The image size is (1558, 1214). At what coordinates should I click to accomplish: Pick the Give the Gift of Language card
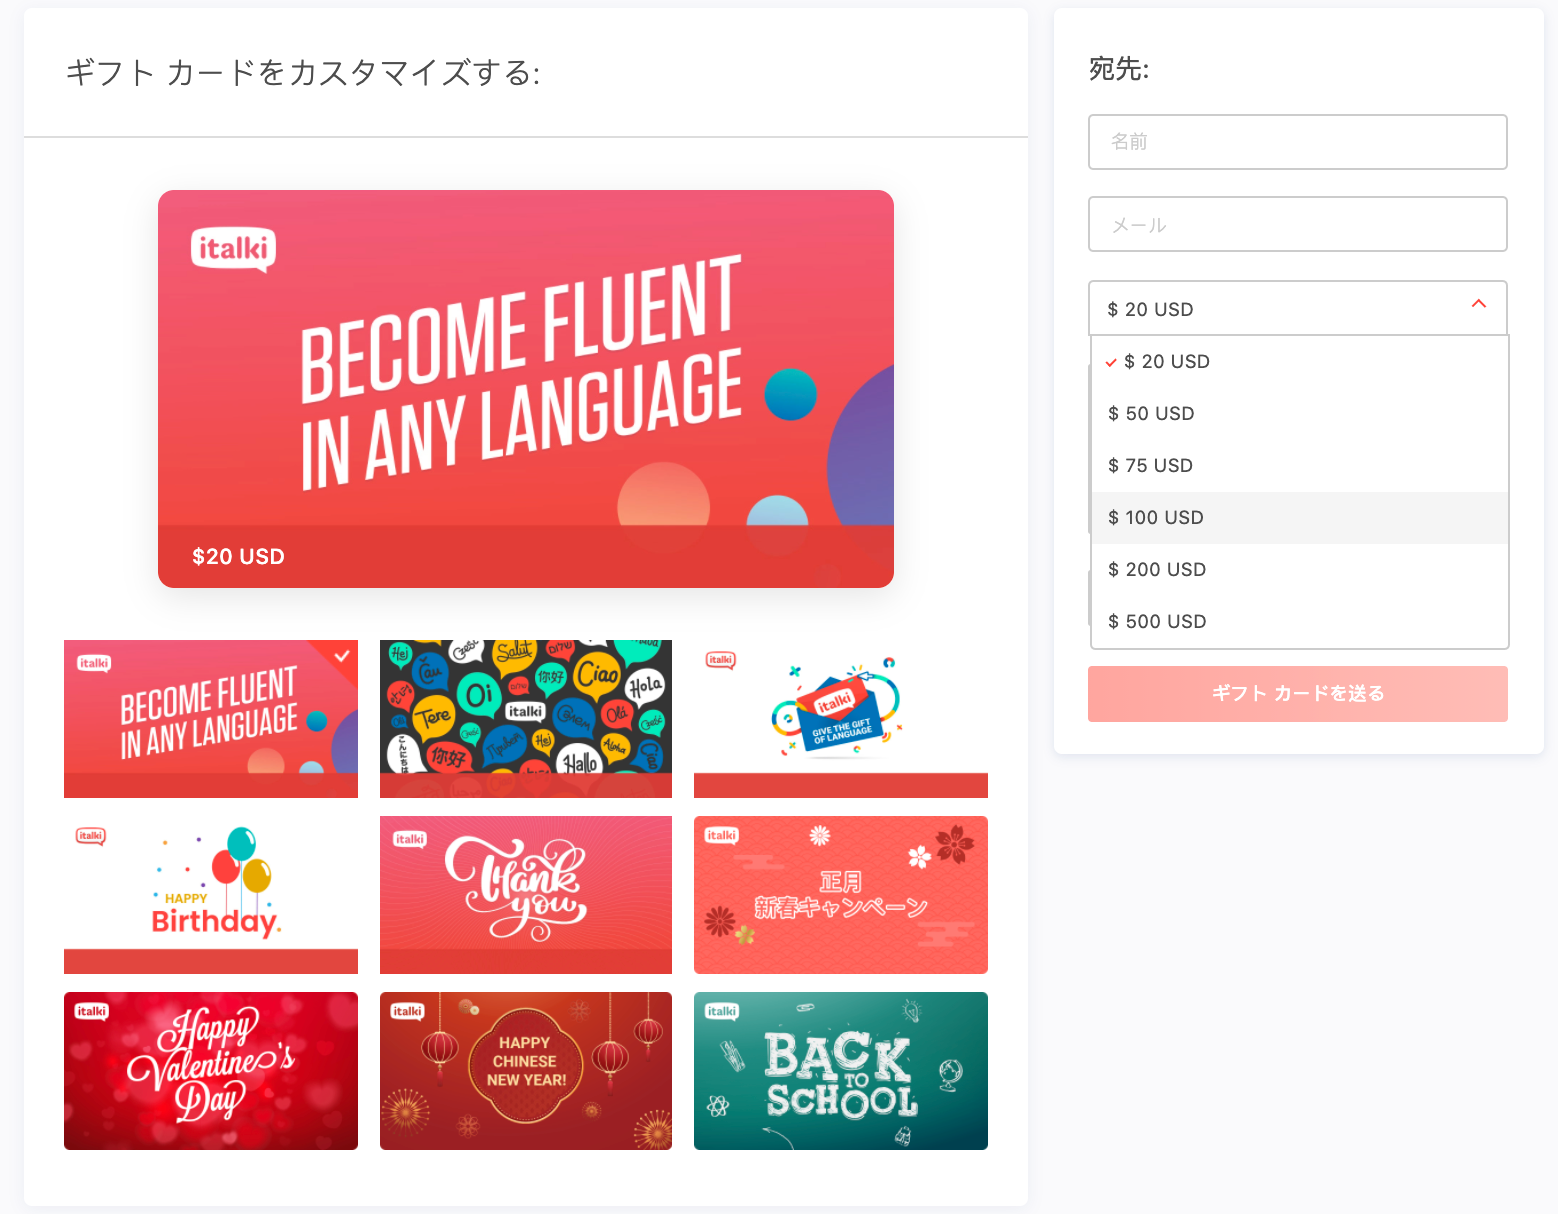[x=841, y=719]
